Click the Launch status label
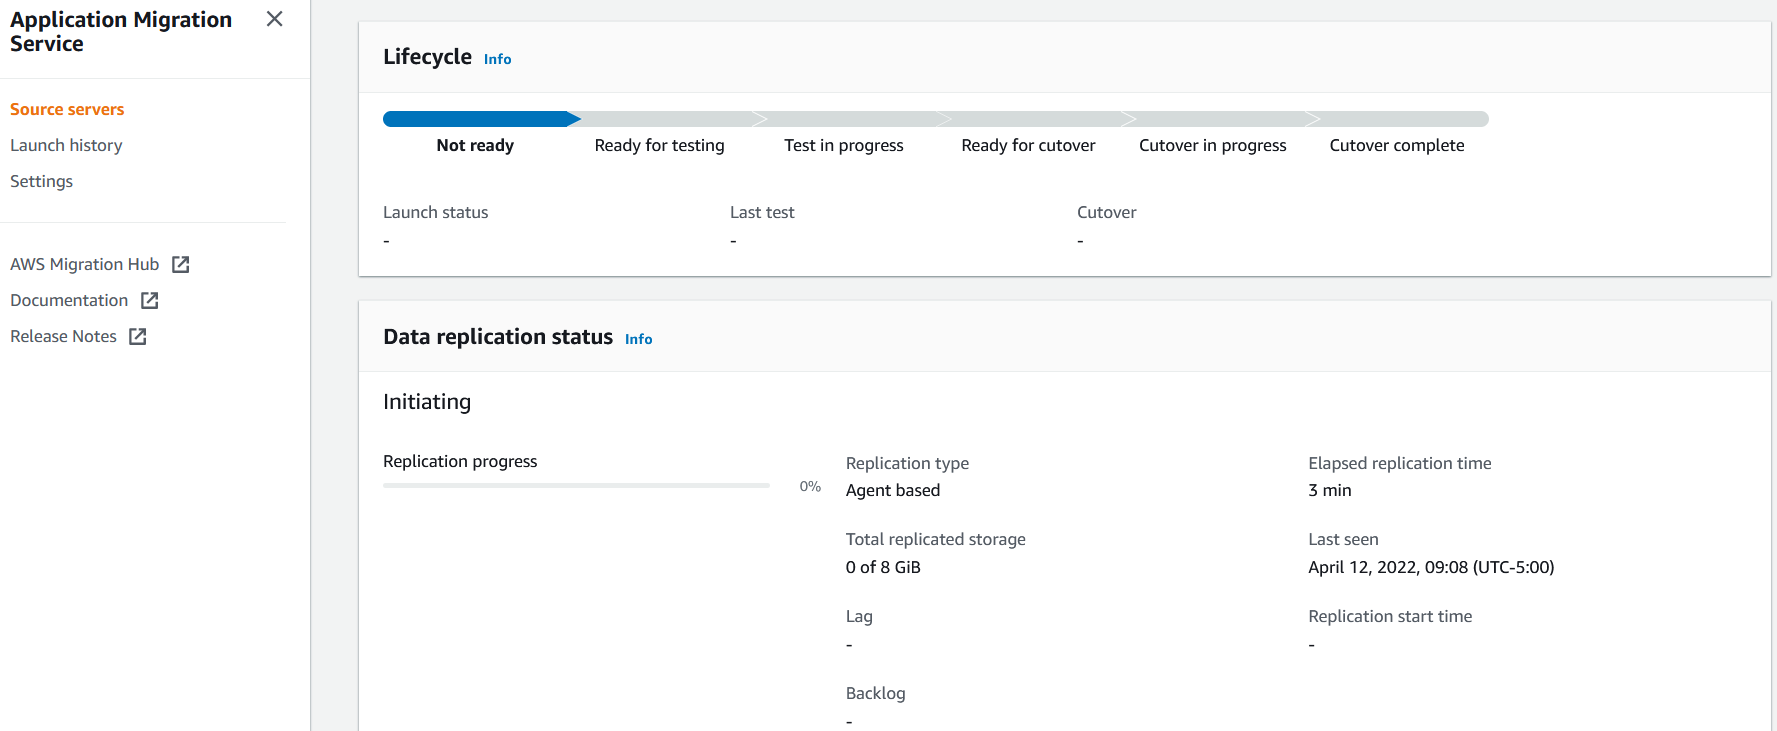 tap(435, 212)
